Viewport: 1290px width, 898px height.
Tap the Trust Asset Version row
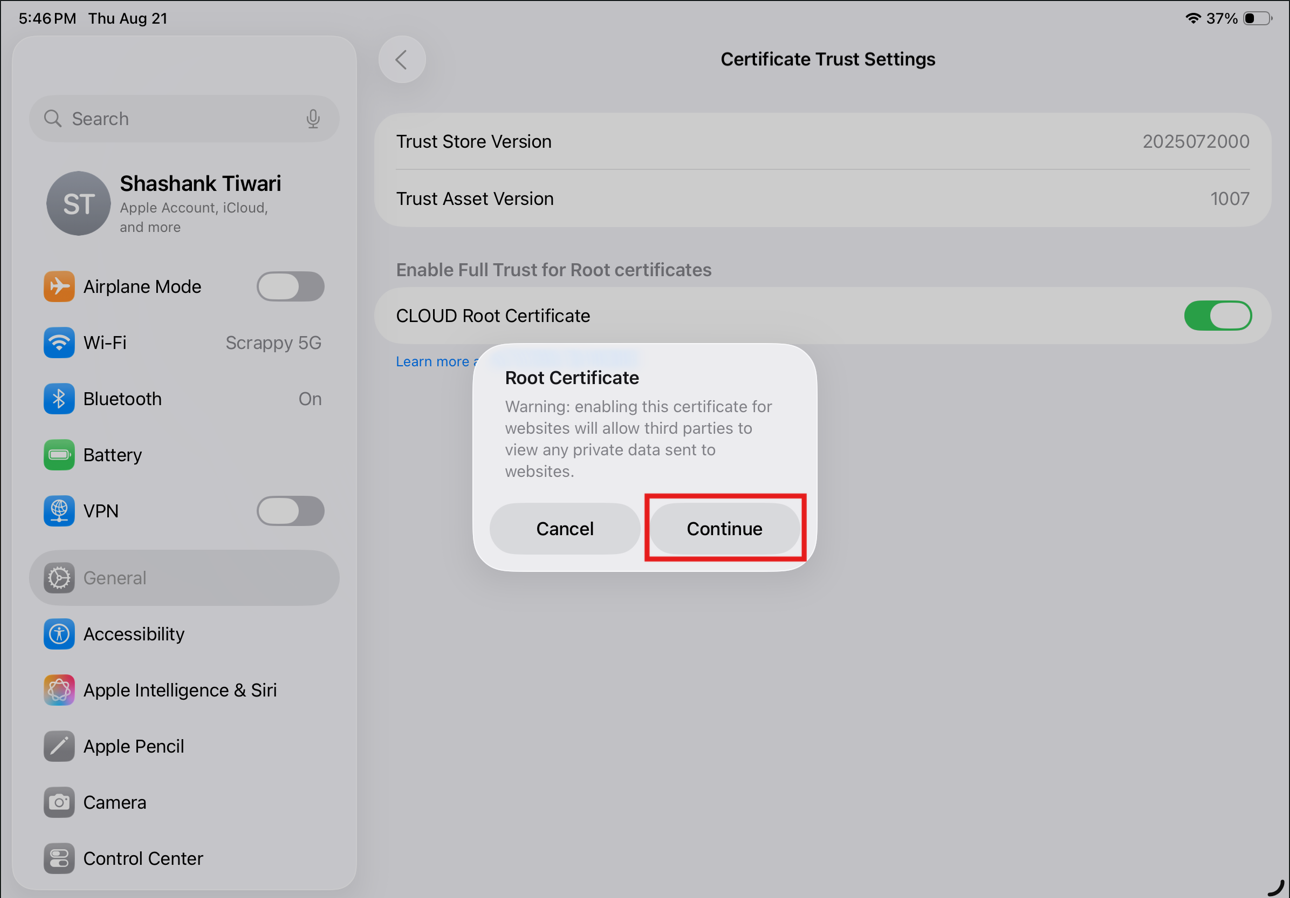pyautogui.click(x=823, y=199)
